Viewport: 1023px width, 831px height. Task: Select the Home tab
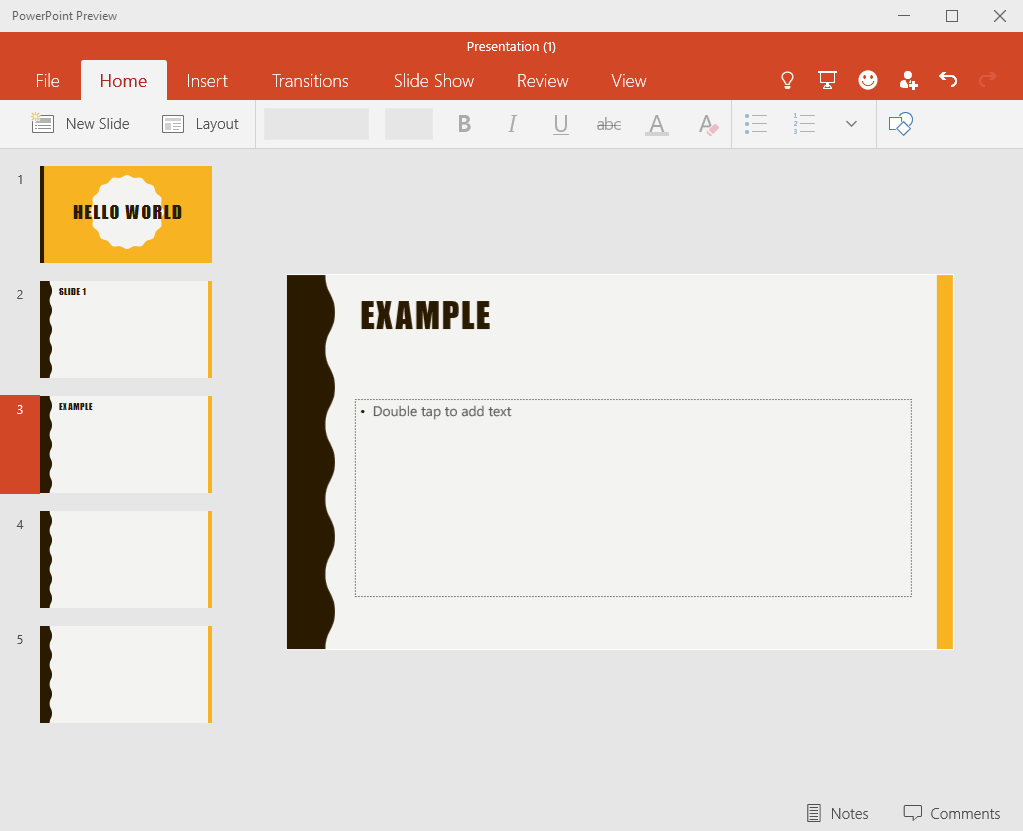click(123, 81)
